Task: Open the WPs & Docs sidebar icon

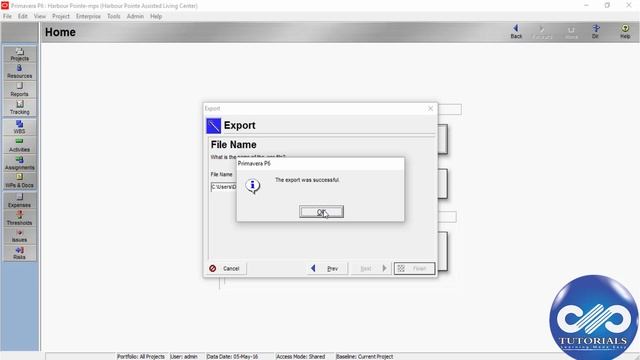Action: tap(19, 180)
